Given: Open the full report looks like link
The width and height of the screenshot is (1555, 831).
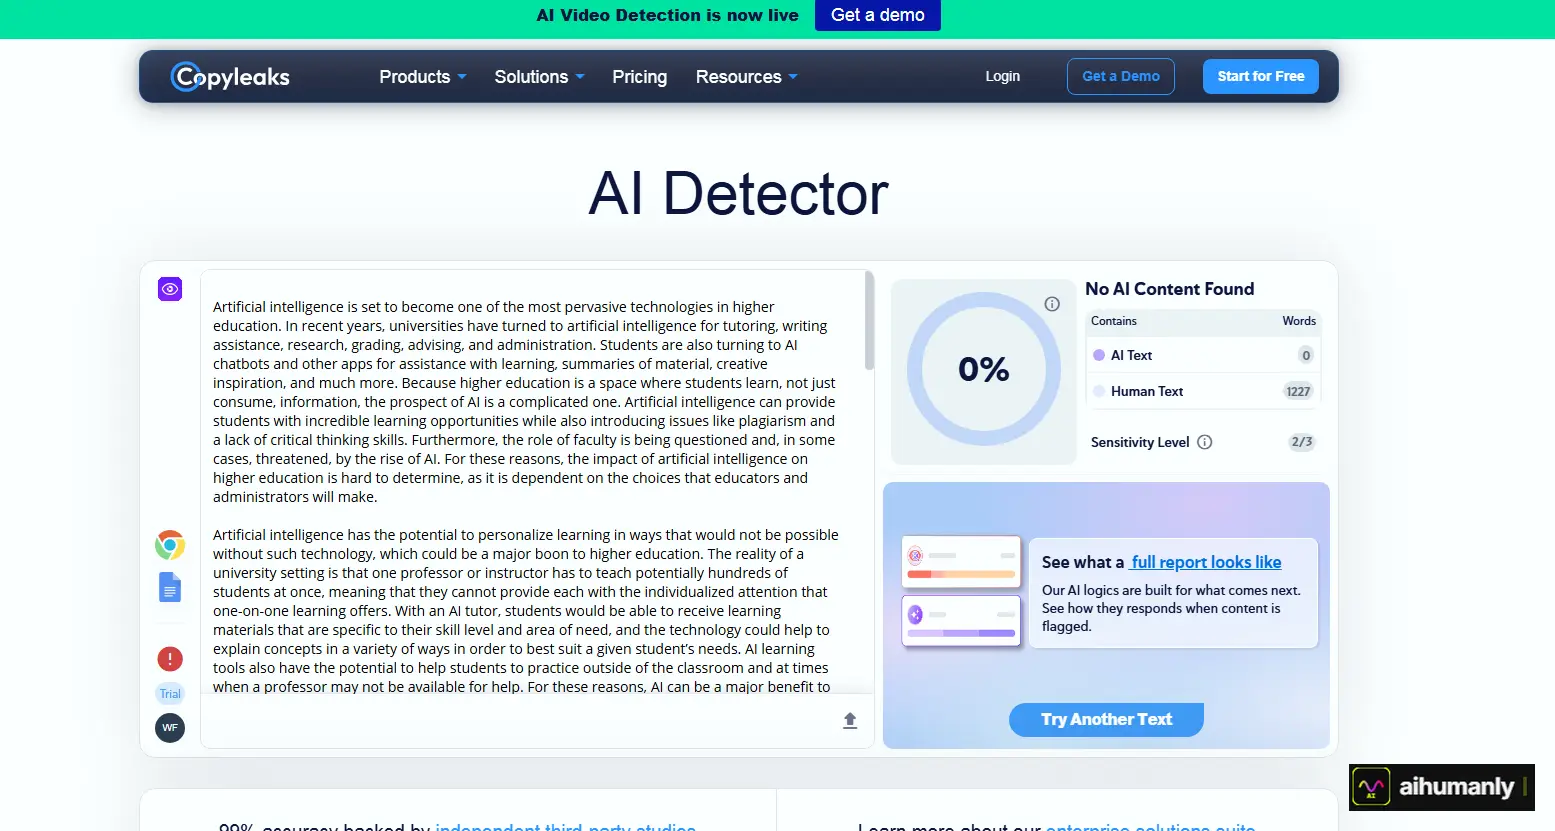Looking at the screenshot, I should click(1205, 562).
